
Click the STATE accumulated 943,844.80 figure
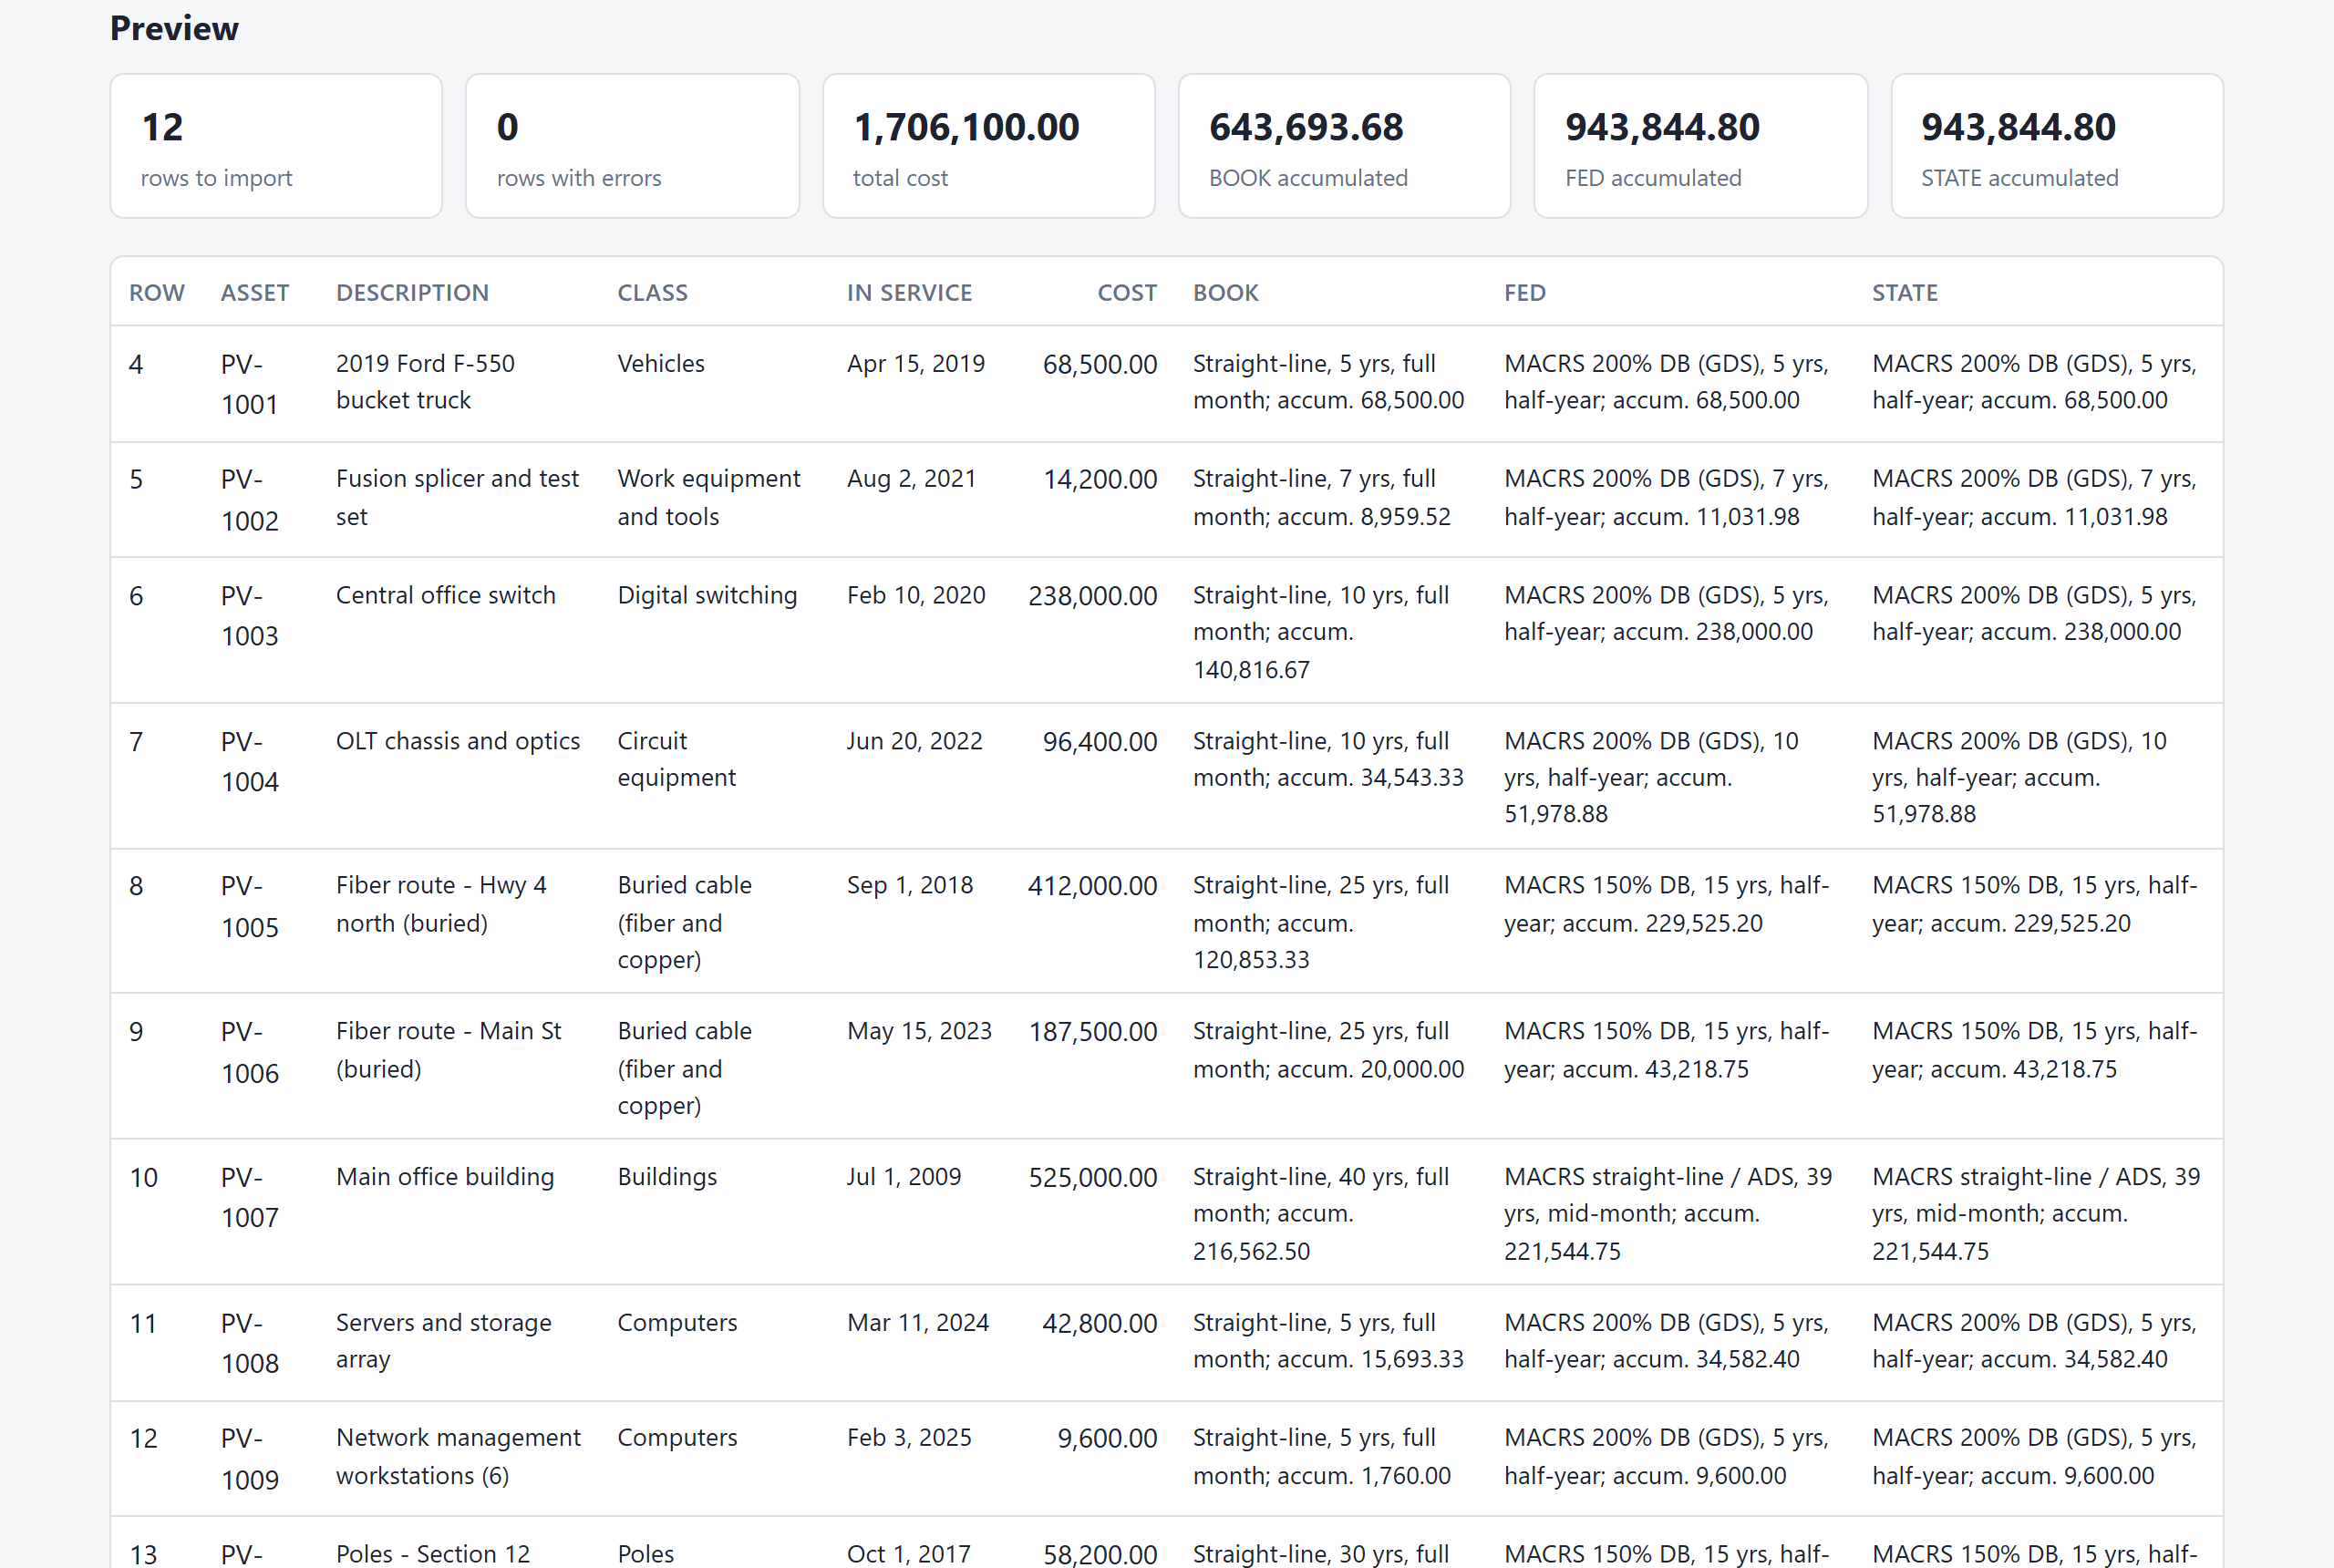[2018, 127]
